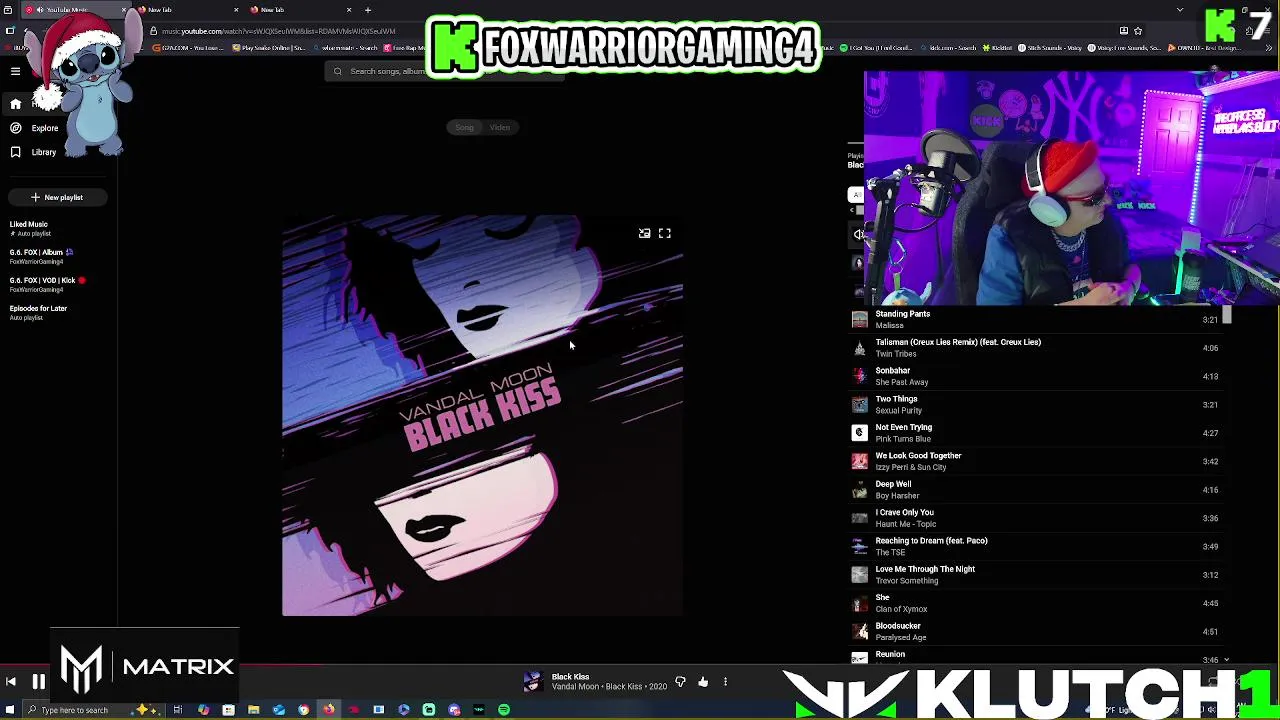Dislike the song Black Kiss

tap(681, 682)
